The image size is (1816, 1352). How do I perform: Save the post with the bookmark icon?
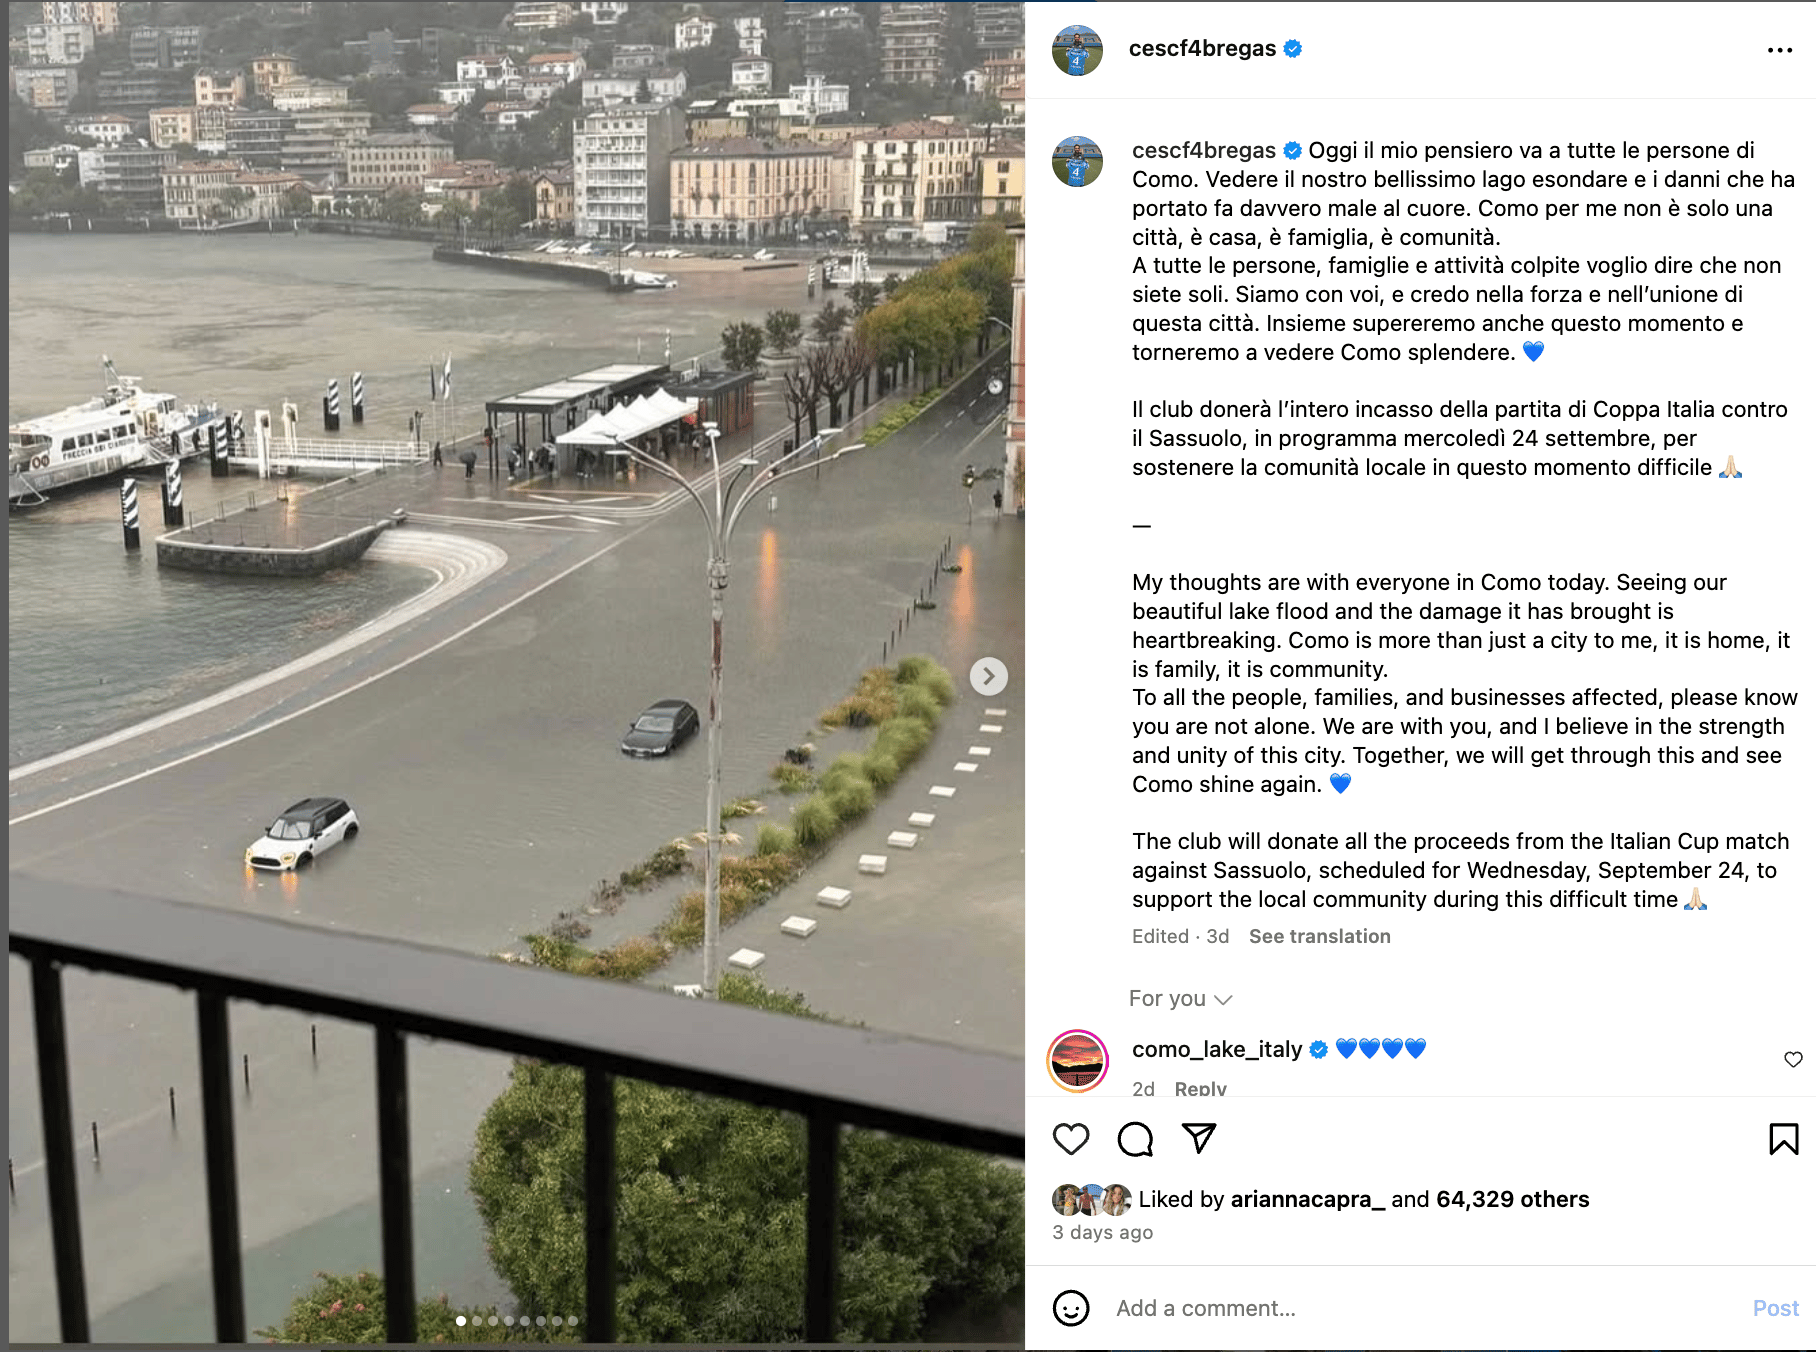click(1784, 1139)
